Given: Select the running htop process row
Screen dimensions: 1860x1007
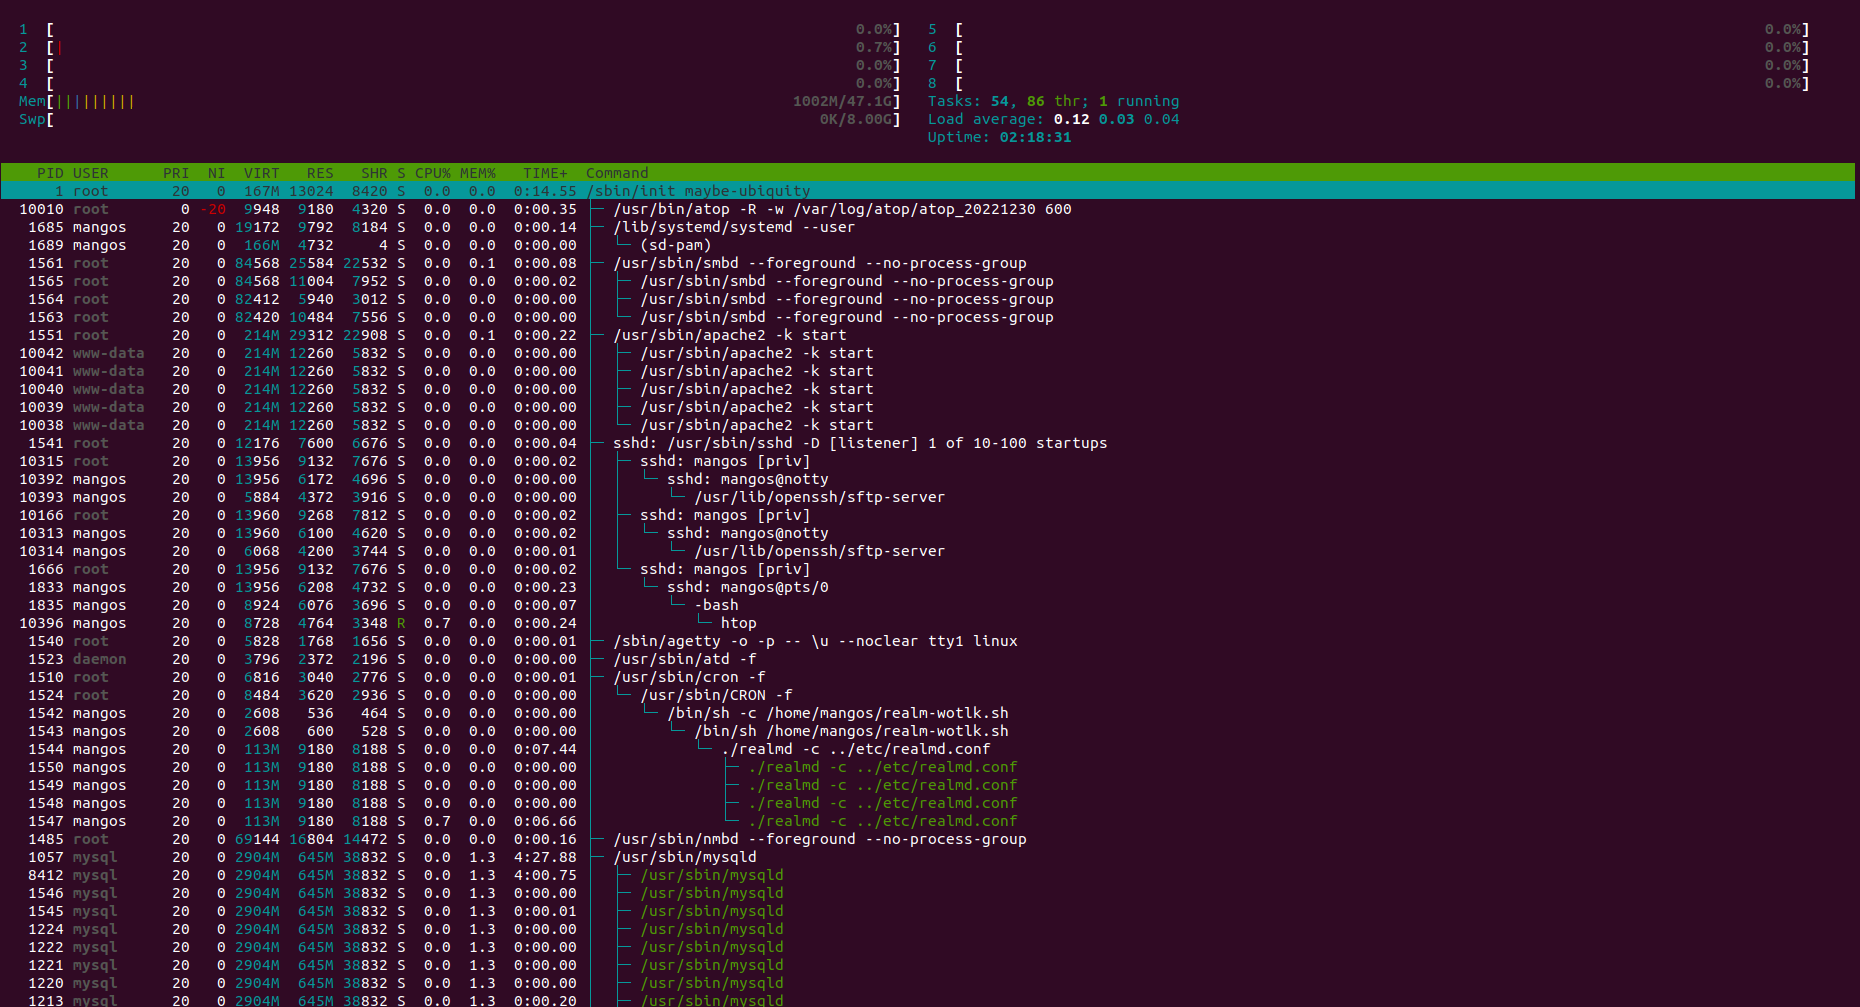Looking at the screenshot, I should pyautogui.click(x=928, y=623).
